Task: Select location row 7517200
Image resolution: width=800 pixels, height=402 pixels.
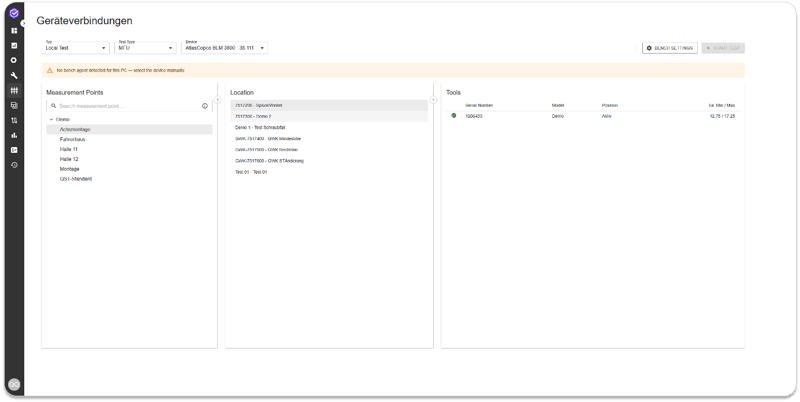Action: [x=329, y=105]
